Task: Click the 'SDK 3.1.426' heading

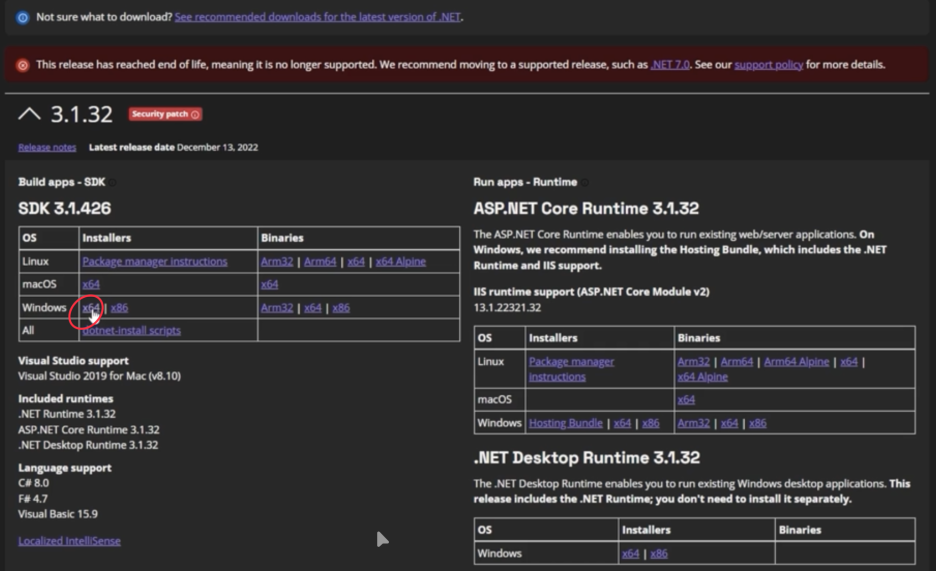Action: 64,208
